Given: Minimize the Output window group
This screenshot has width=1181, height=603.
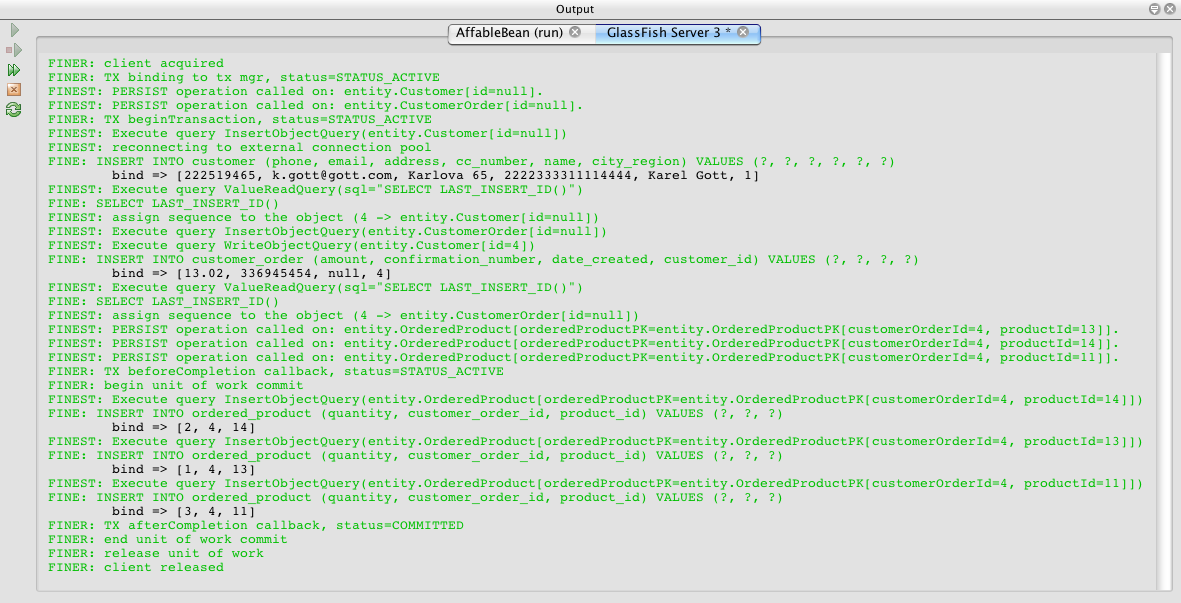Looking at the screenshot, I should (1154, 9).
